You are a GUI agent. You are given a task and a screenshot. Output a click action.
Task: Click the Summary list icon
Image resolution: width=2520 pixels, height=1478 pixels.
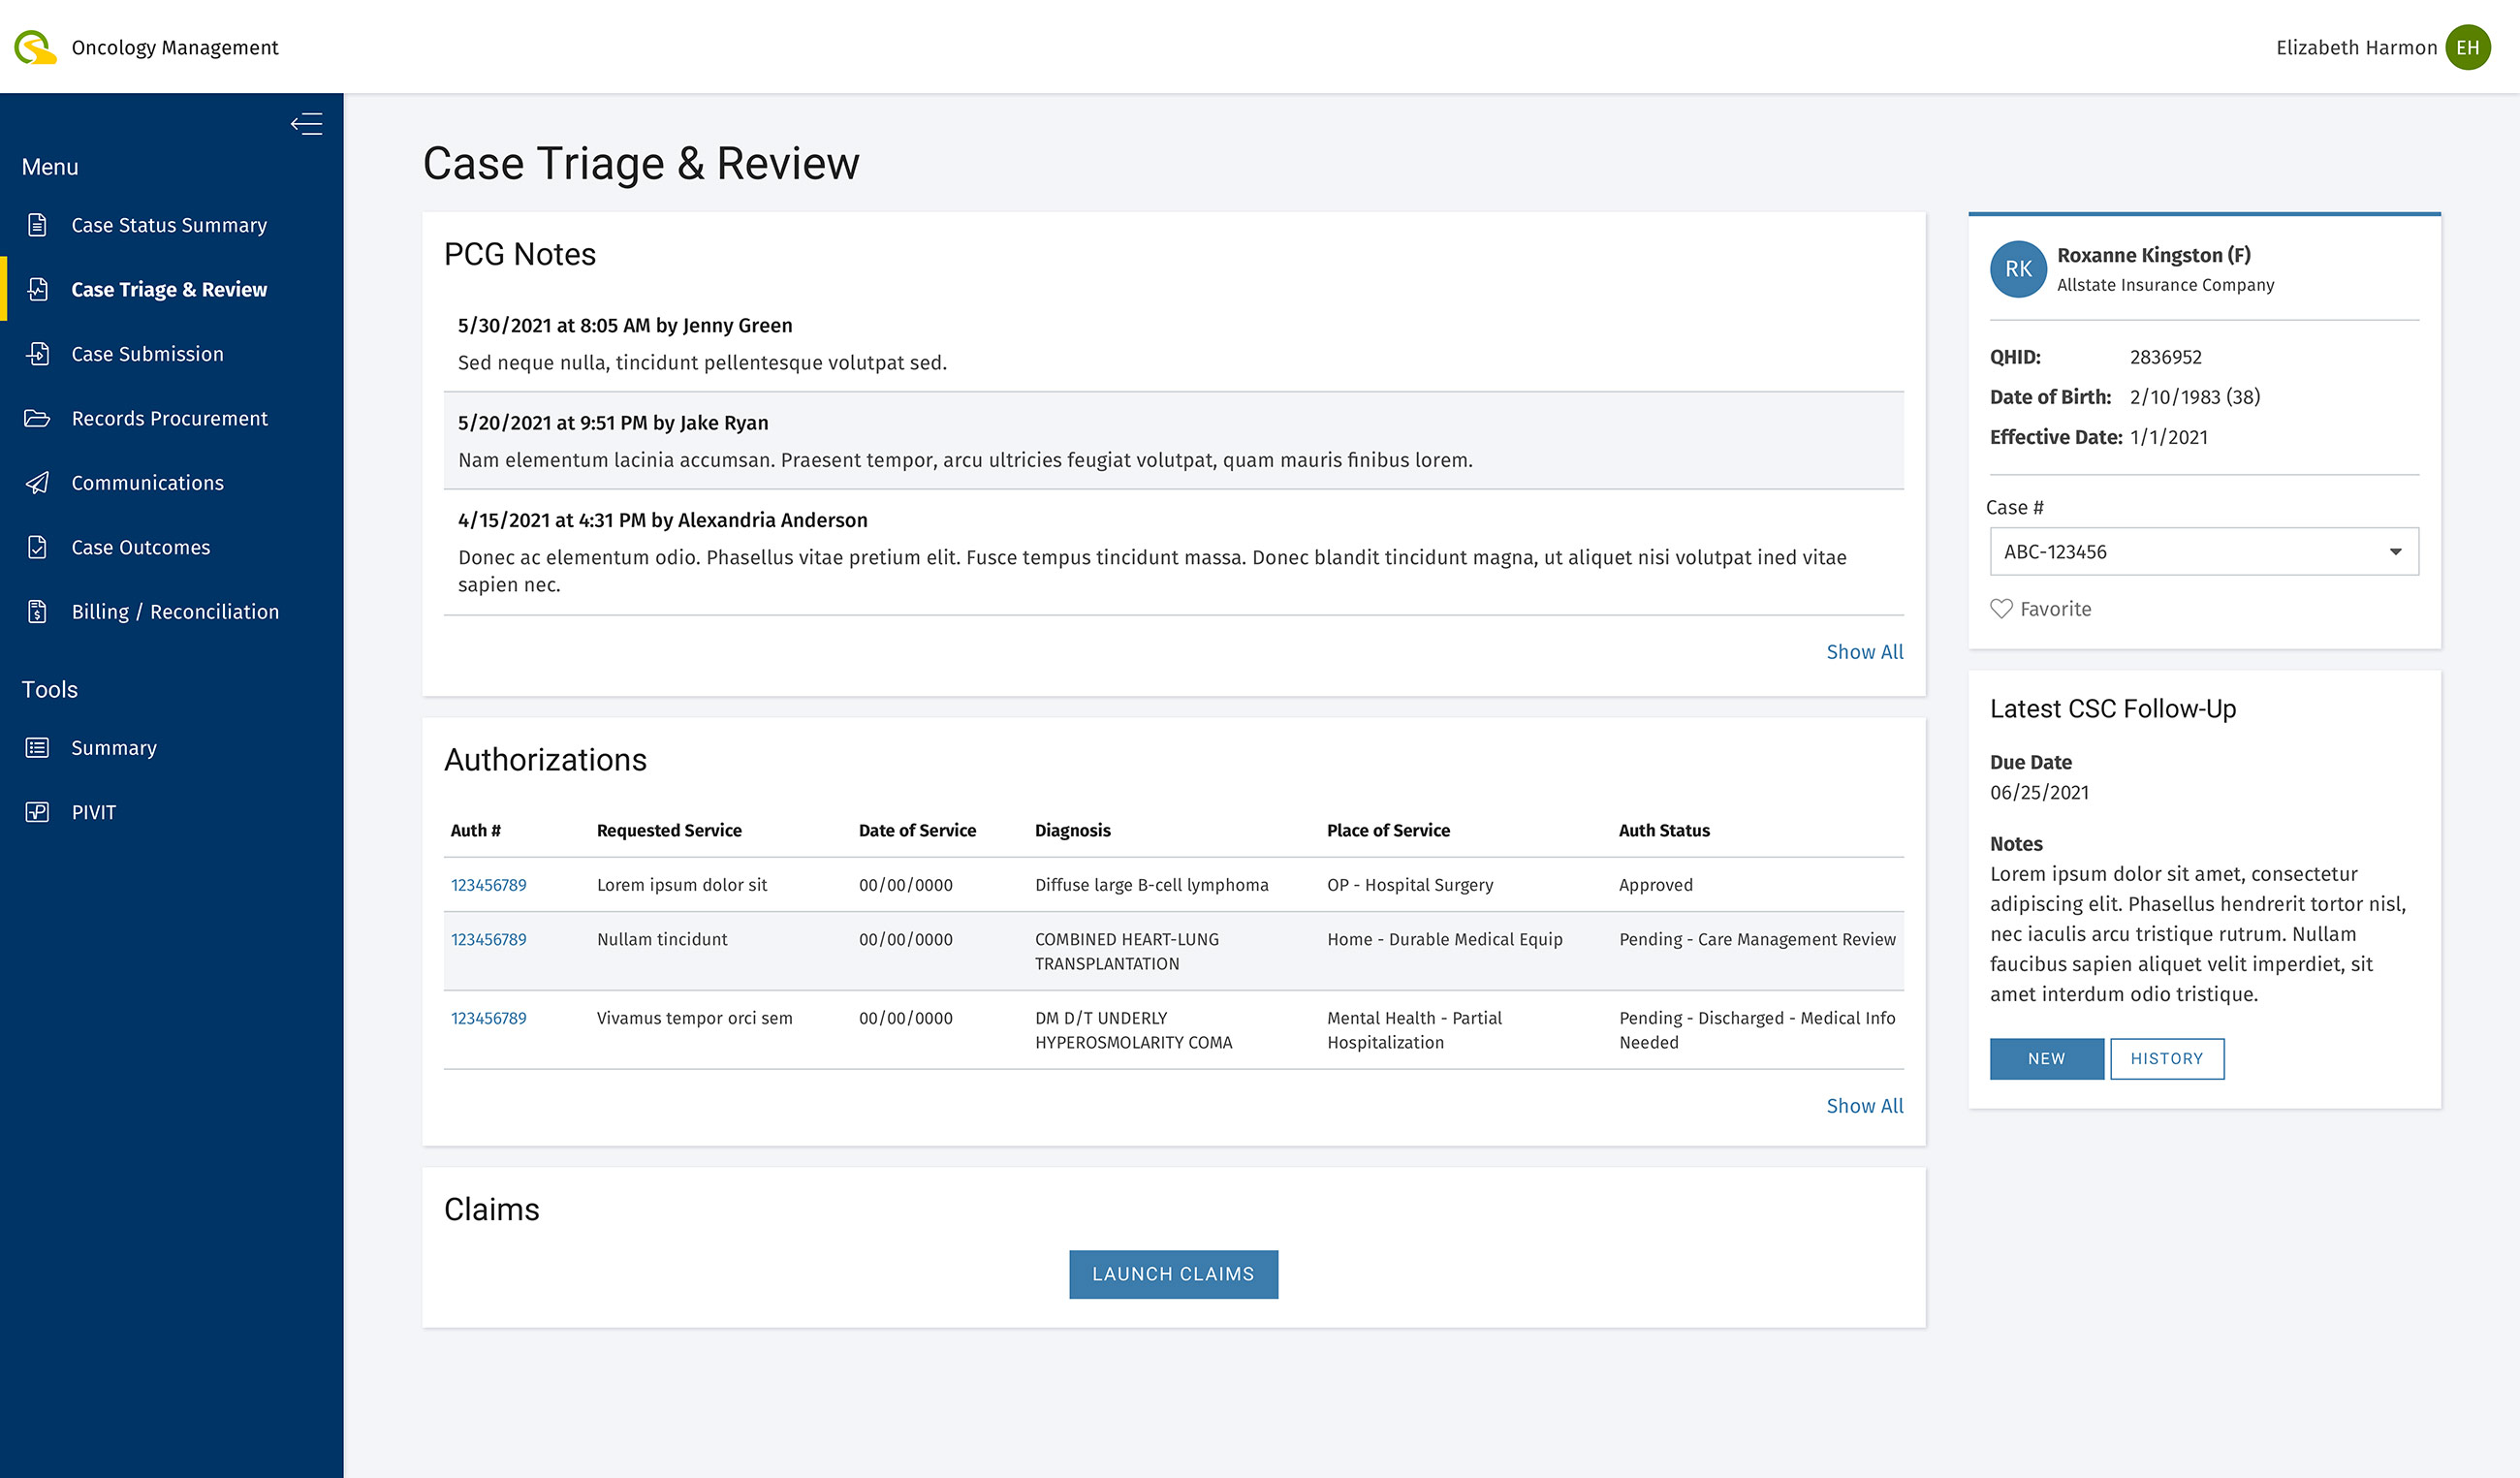37,748
